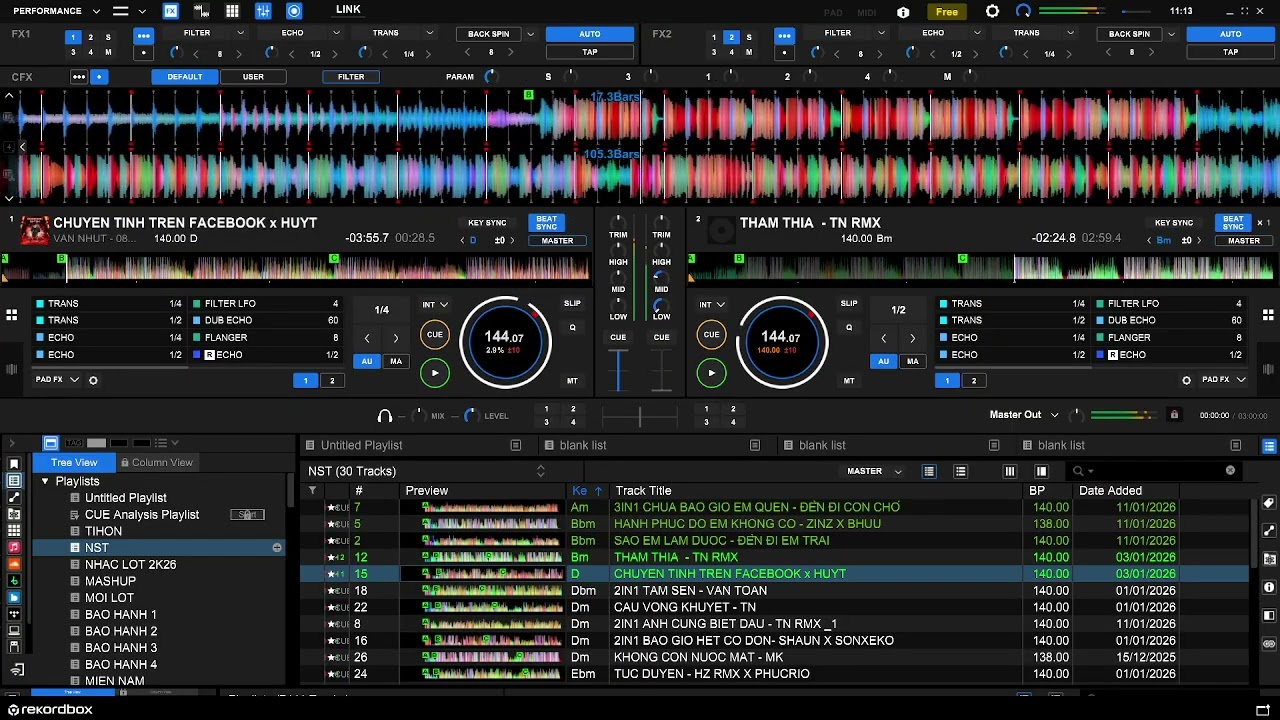Trigger the deck 1 DUB ECHO pad
1280x720 pixels.
click(x=266, y=320)
